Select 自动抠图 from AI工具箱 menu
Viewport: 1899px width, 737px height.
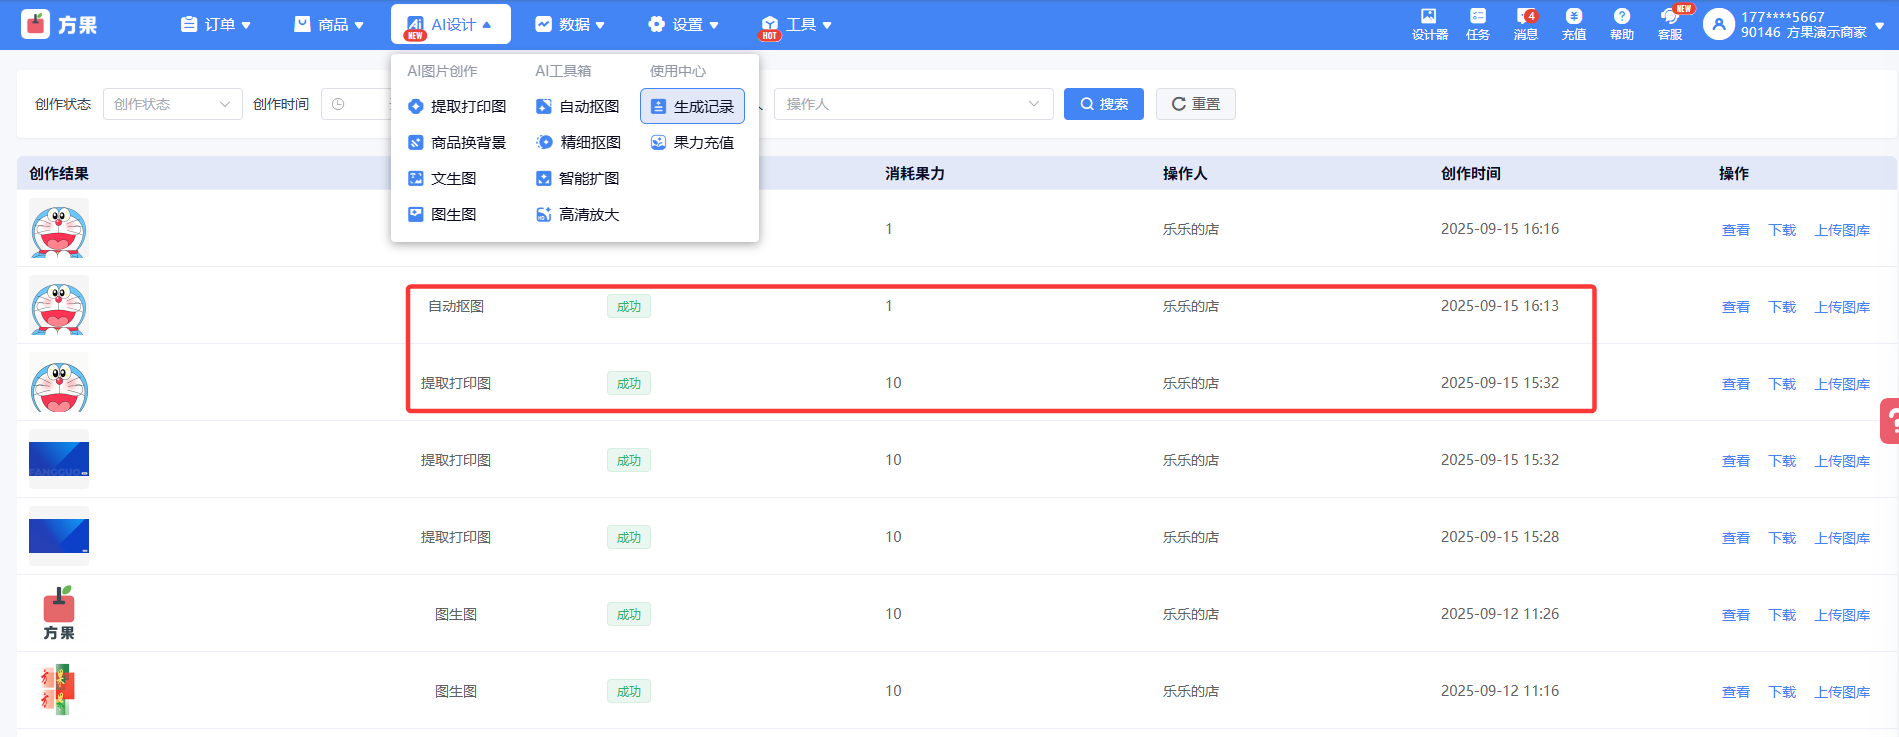[x=578, y=107]
